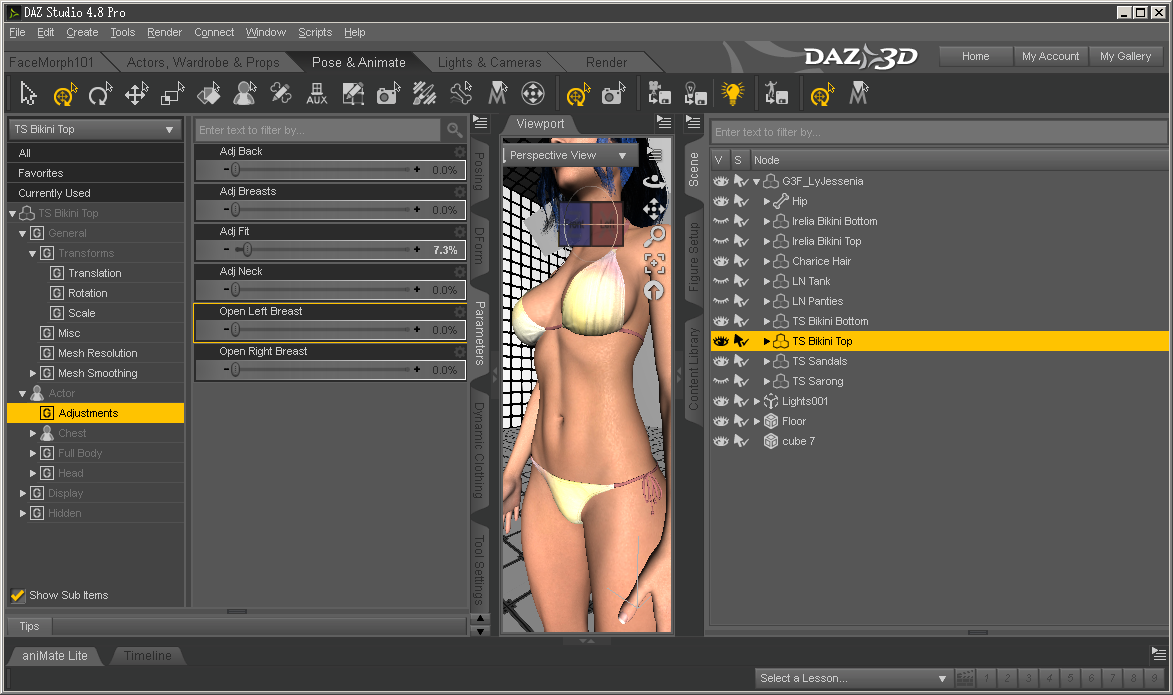Click the Open Left Breast slider track
Viewport: 1173px width, 695px height.
coord(322,329)
